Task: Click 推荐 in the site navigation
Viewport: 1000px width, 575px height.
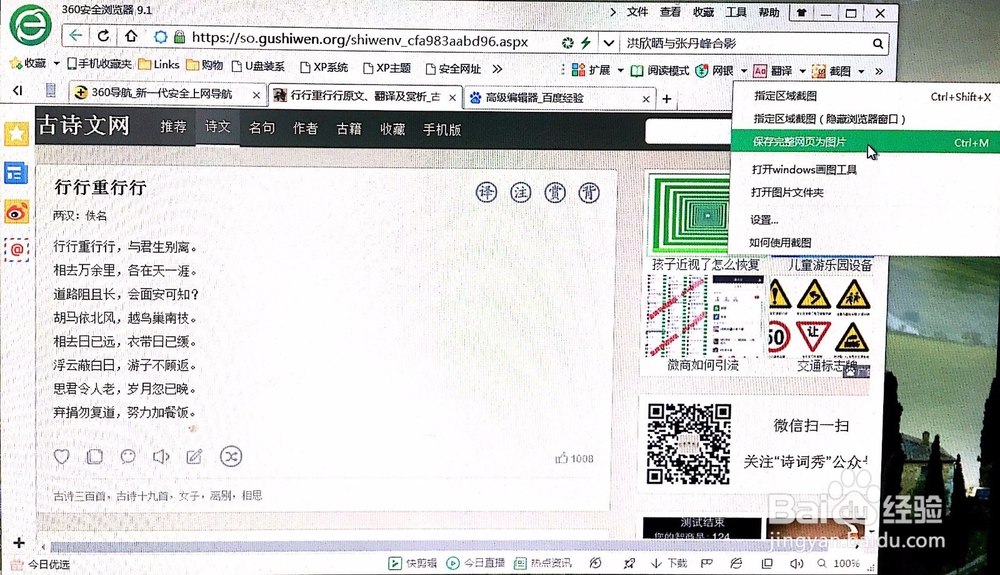Action: click(173, 127)
